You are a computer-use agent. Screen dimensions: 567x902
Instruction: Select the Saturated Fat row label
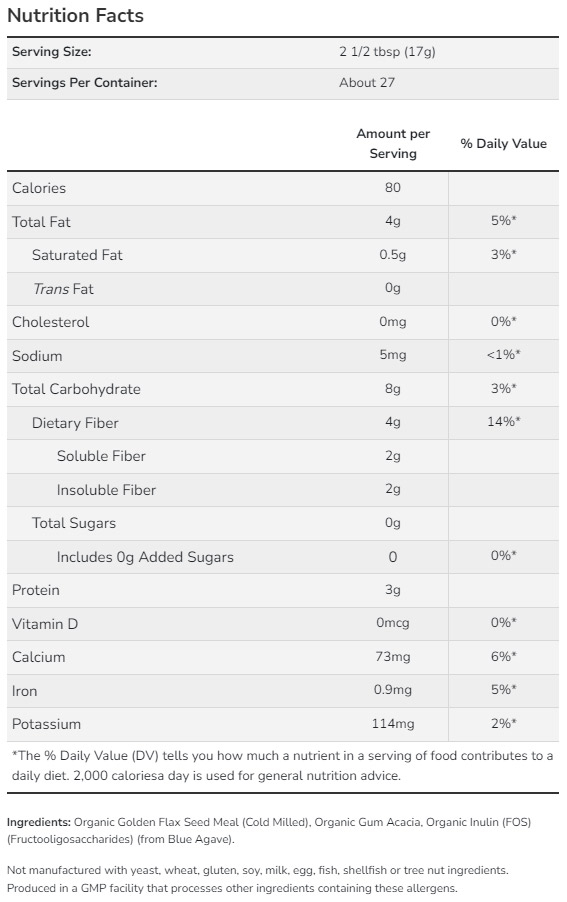tap(77, 255)
